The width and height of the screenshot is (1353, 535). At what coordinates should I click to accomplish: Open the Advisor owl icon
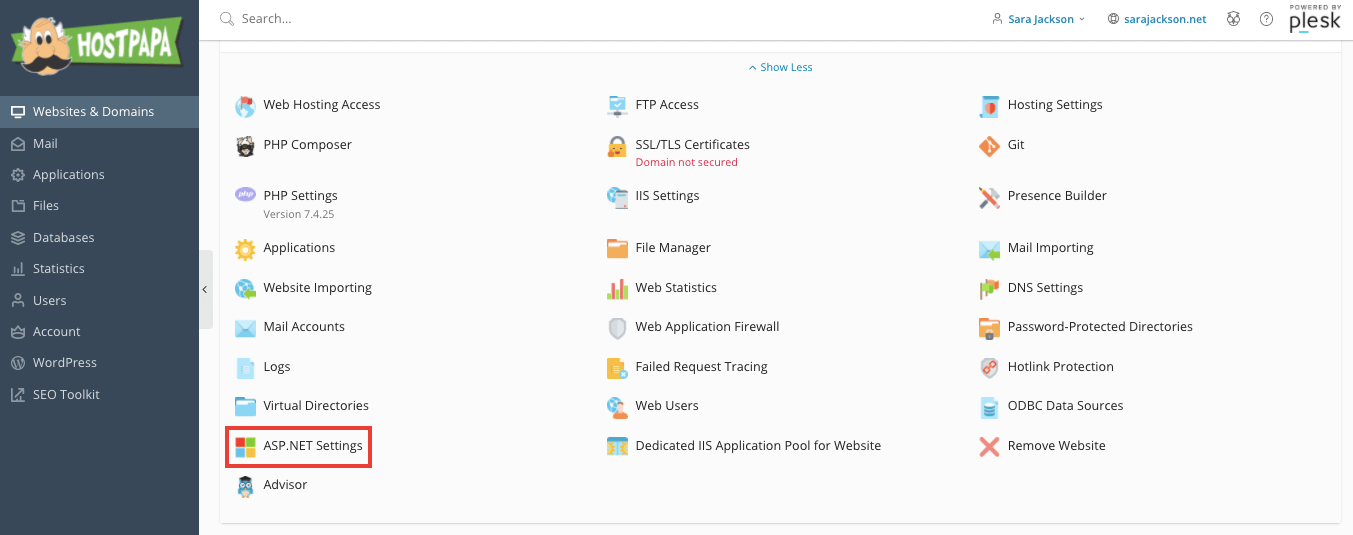tap(245, 486)
